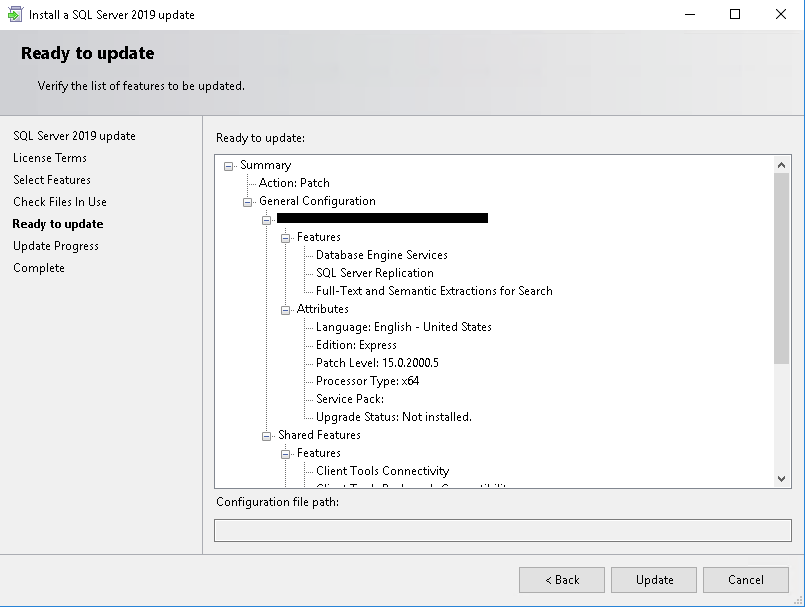Collapse the General Configuration node
Image resolution: width=811 pixels, height=609 pixels.
[x=247, y=202]
